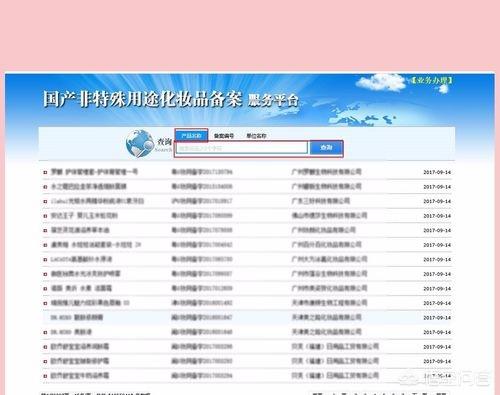The width and height of the screenshot is (500, 395).
Task: Click the 津G妆网备字 record from 天津 bioengineering company
Action: click(x=202, y=303)
